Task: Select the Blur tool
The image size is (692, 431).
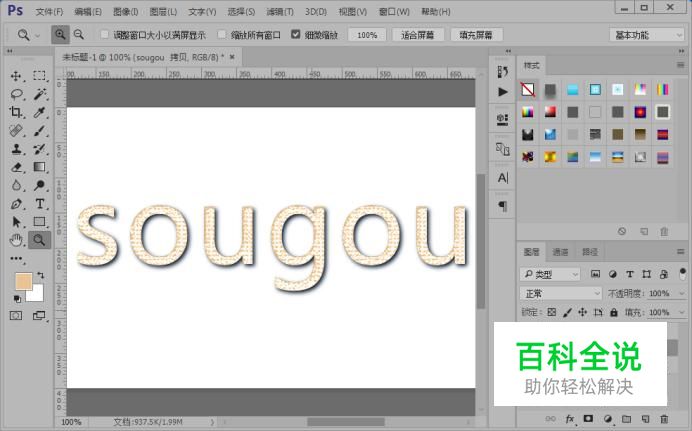Action: [x=16, y=185]
